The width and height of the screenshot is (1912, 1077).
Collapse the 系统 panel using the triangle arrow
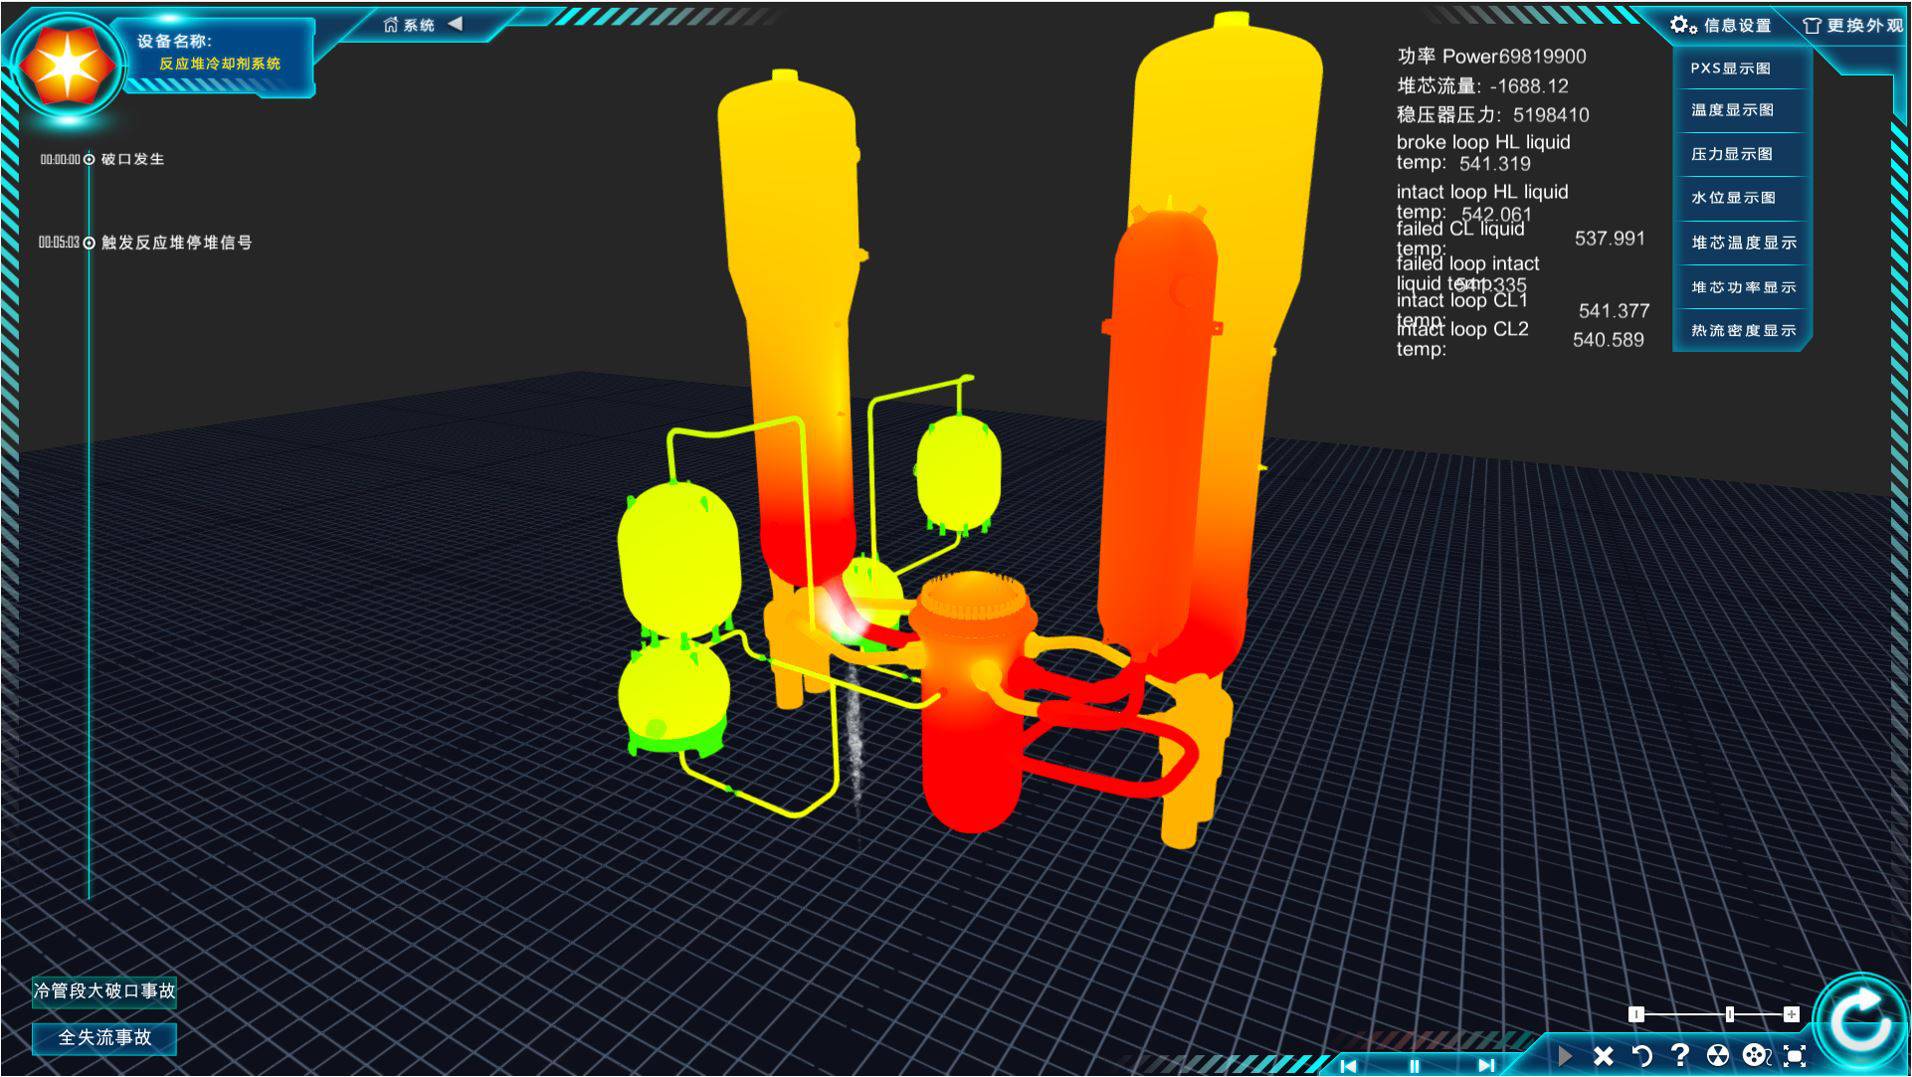(x=456, y=24)
